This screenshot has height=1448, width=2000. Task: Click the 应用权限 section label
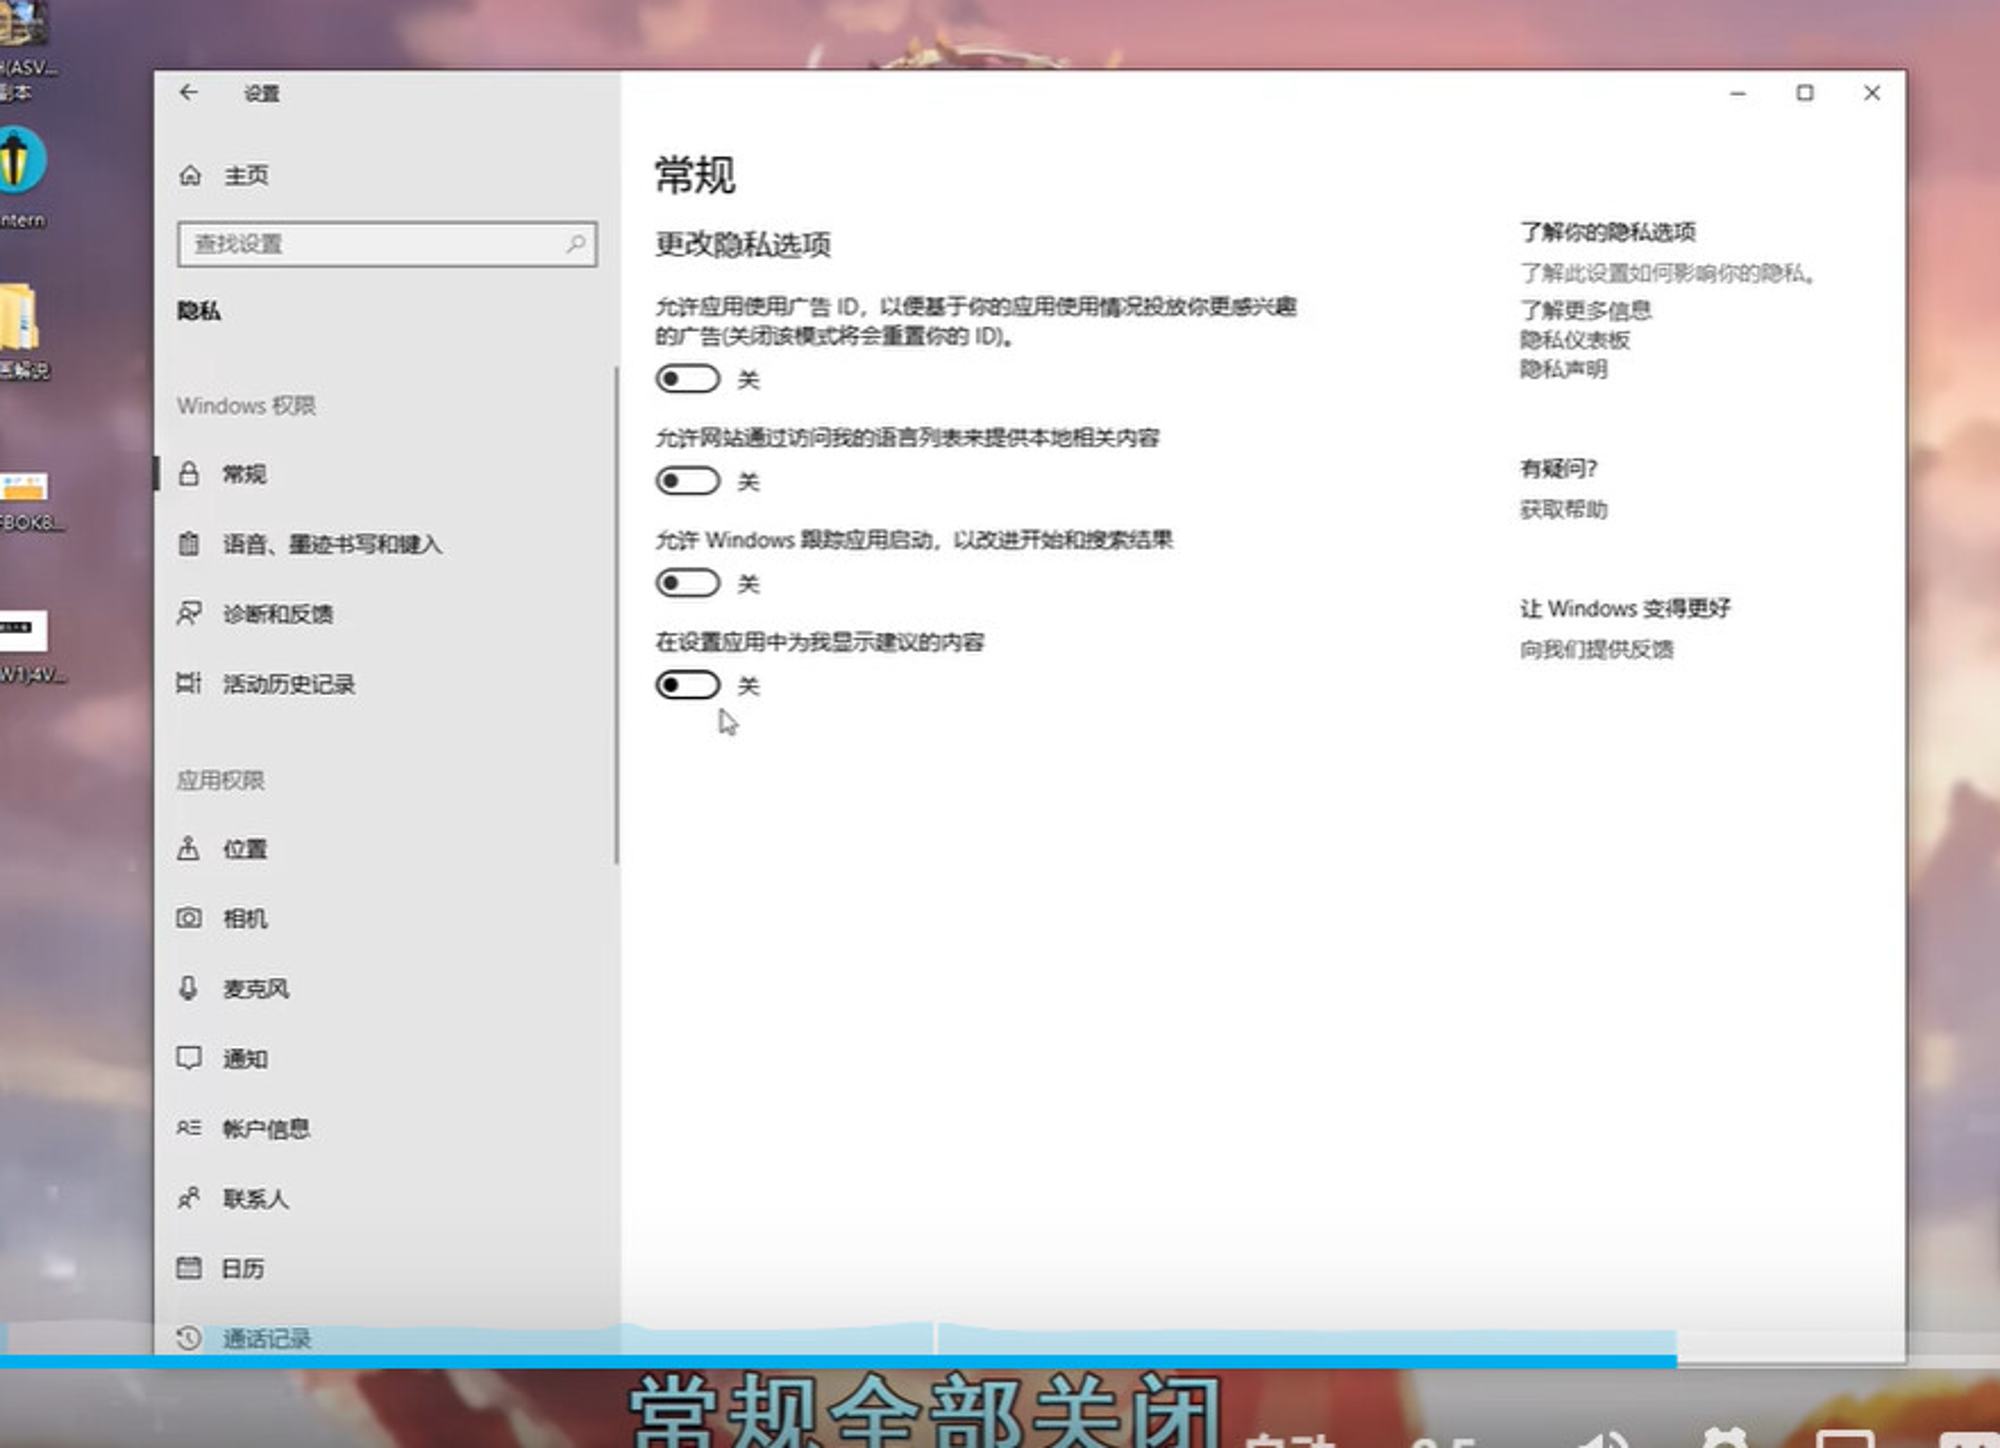point(220,780)
